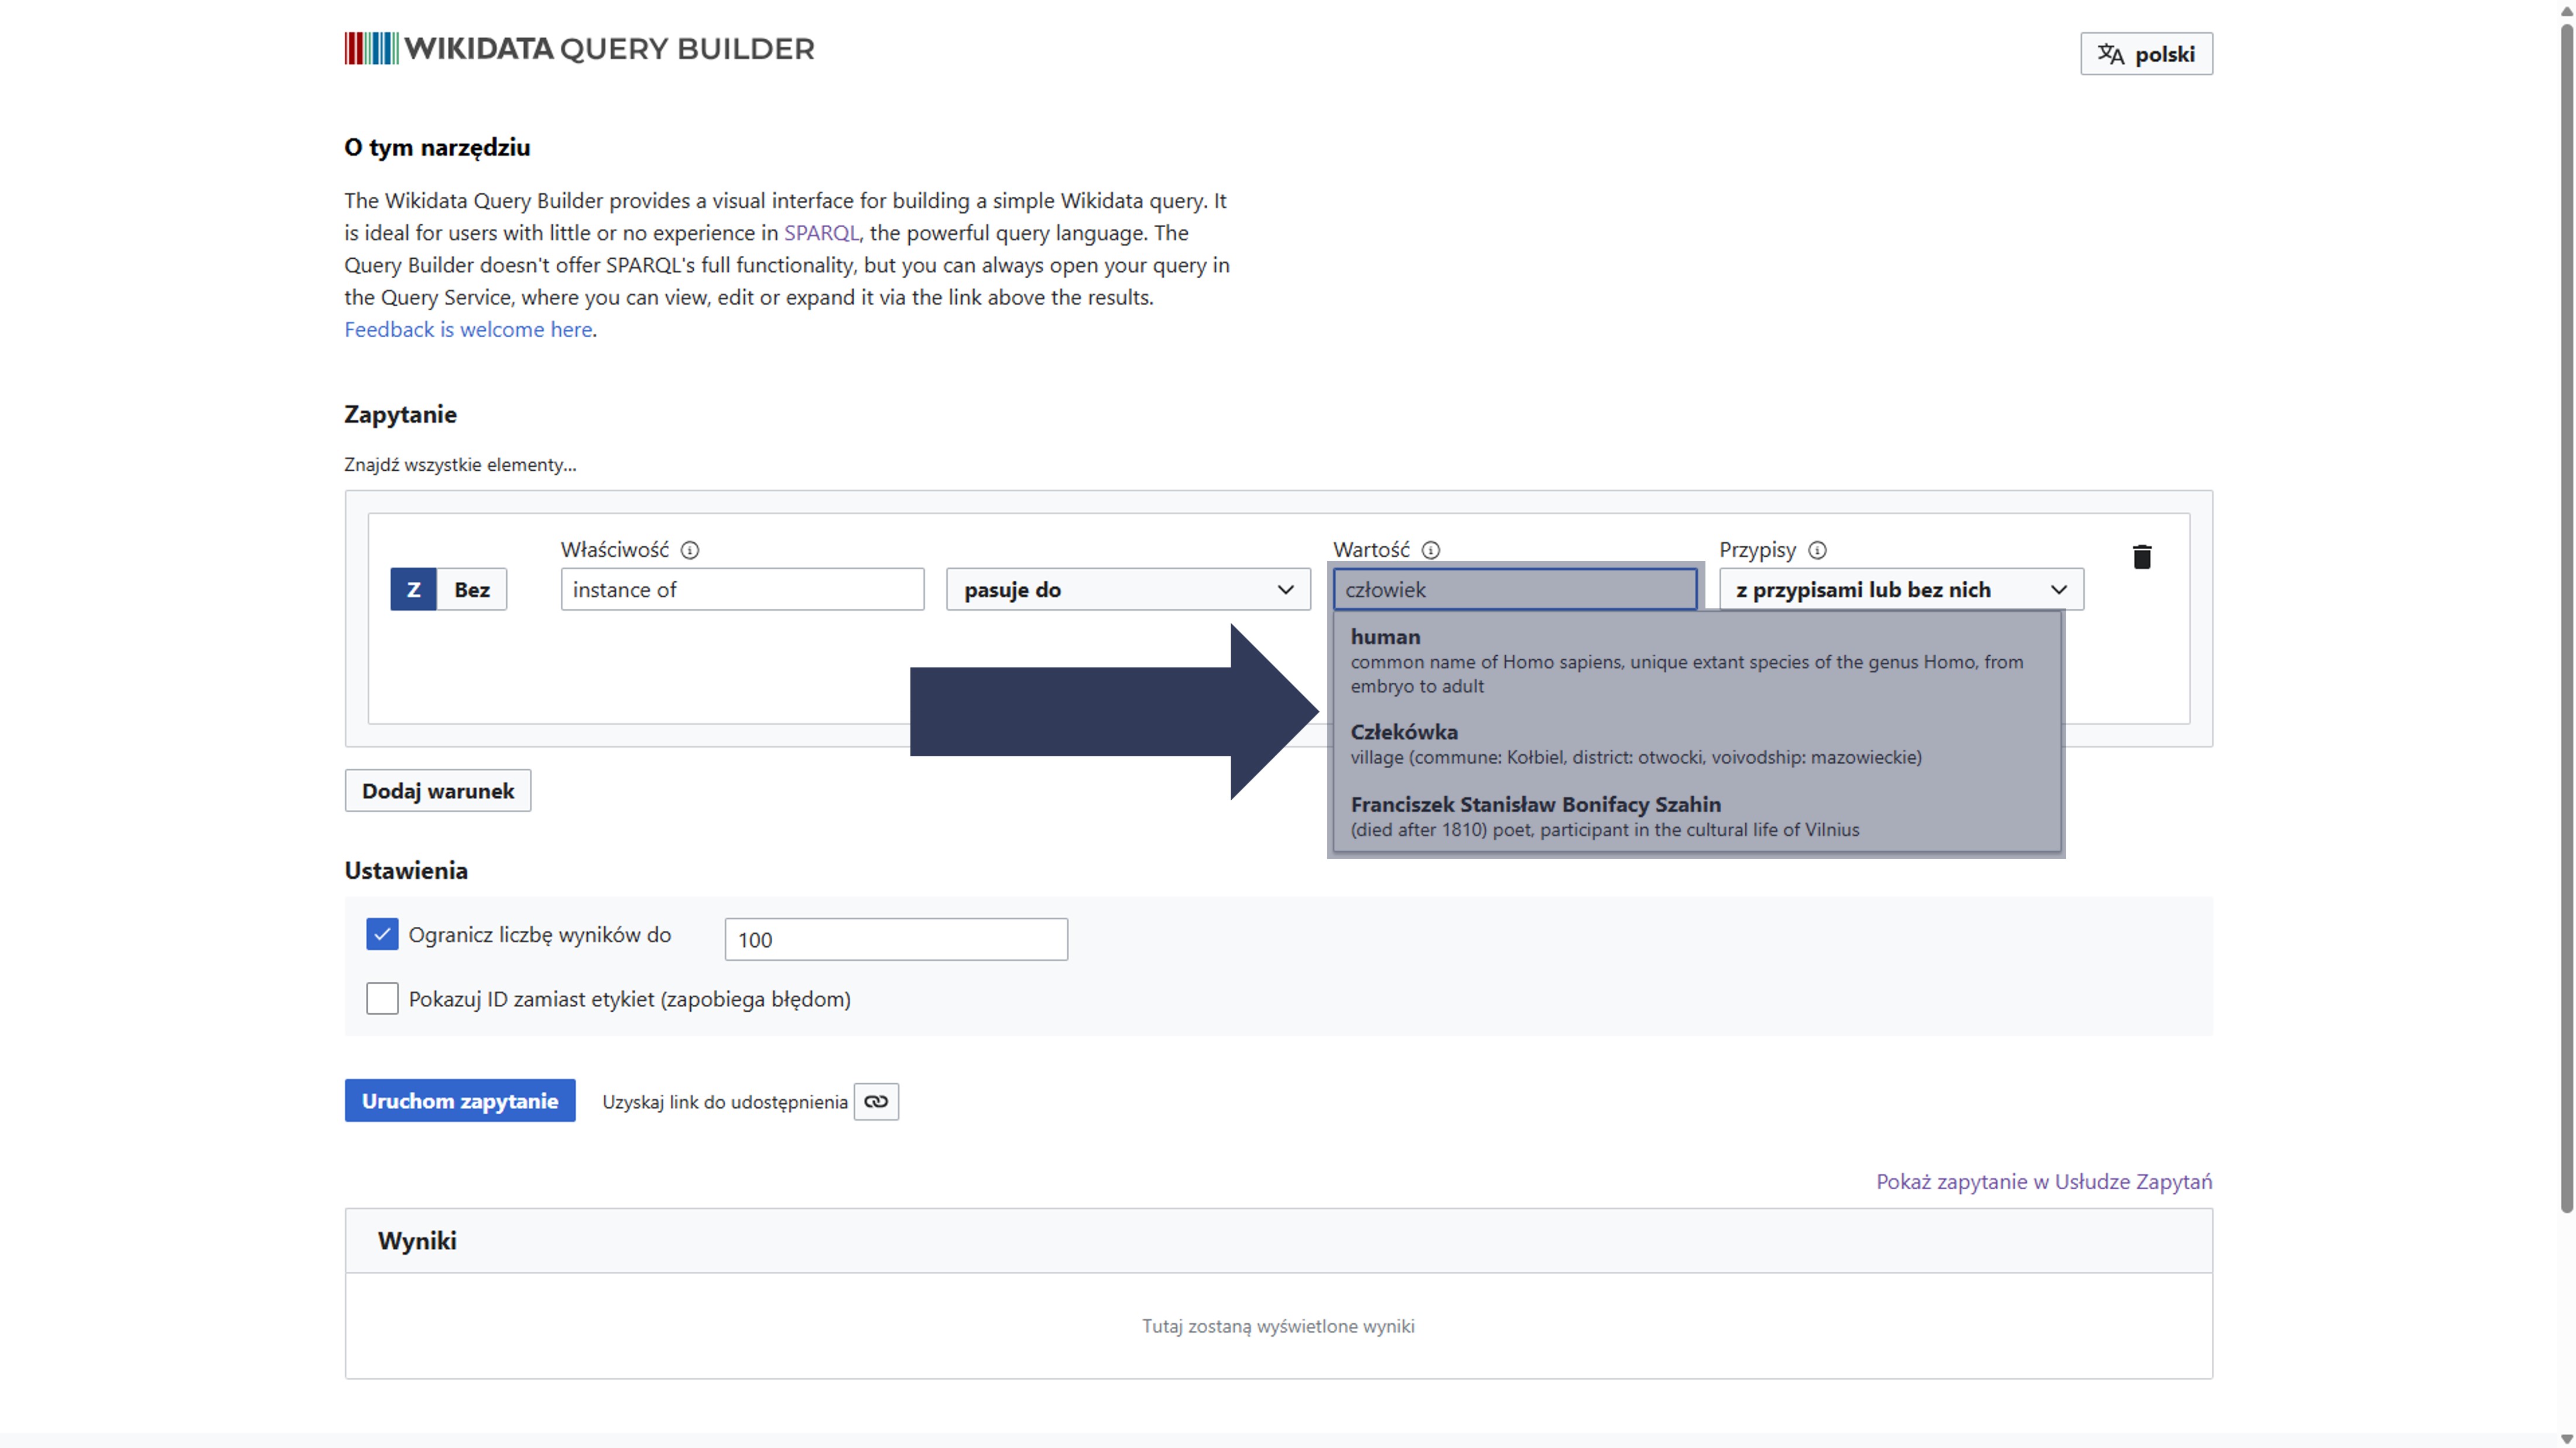This screenshot has height=1448, width=2576.
Task: Select the Z toggle option
Action: click(413, 590)
